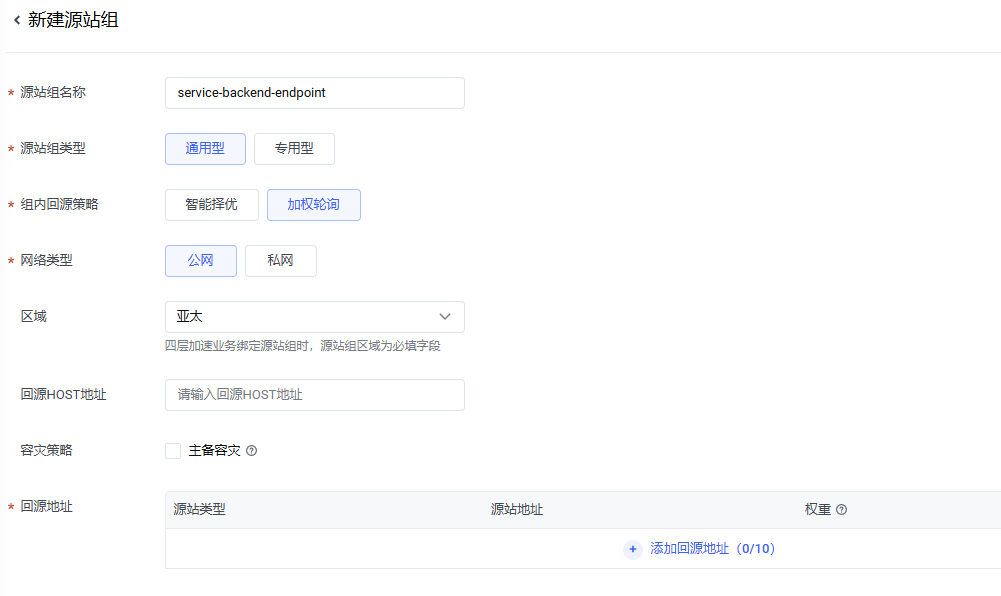Viewport: 1001px width, 596px height.
Task: Click the 源站组类型 label
Action: (53, 149)
